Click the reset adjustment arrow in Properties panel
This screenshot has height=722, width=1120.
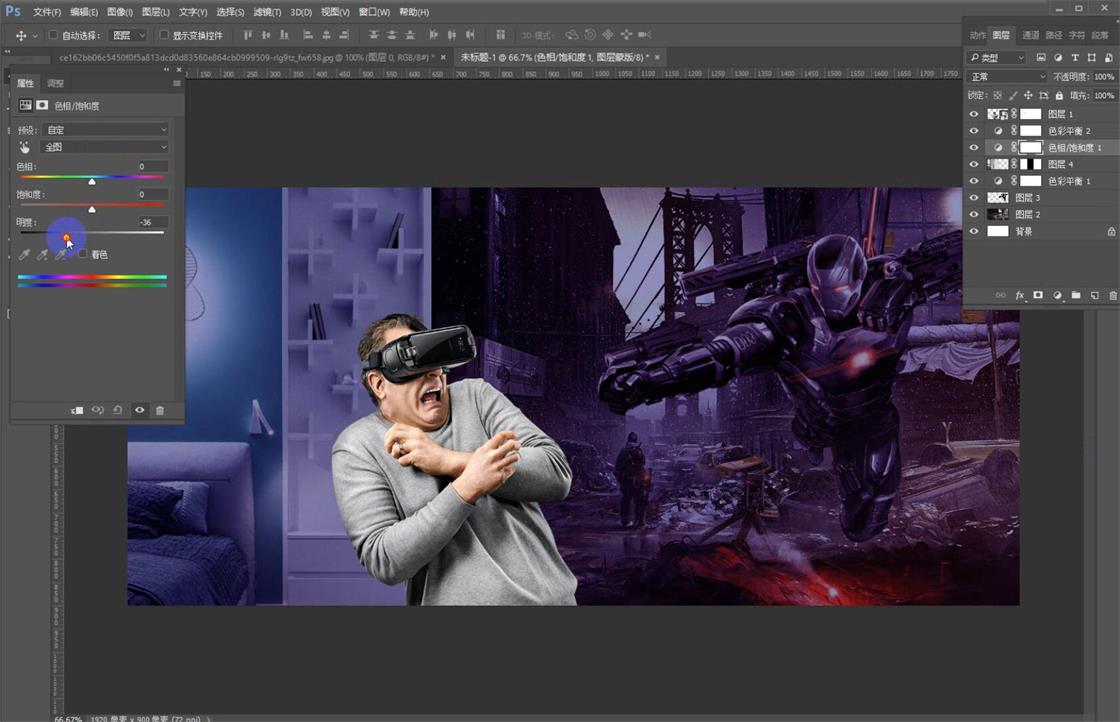(x=117, y=410)
